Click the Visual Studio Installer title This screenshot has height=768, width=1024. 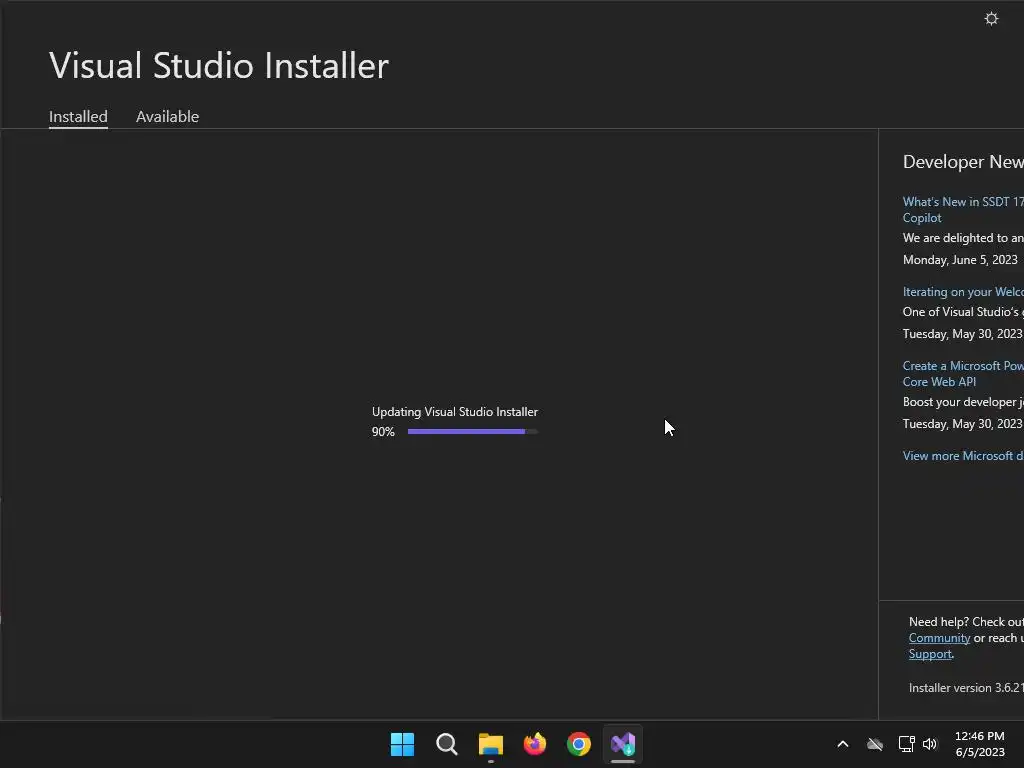click(219, 65)
